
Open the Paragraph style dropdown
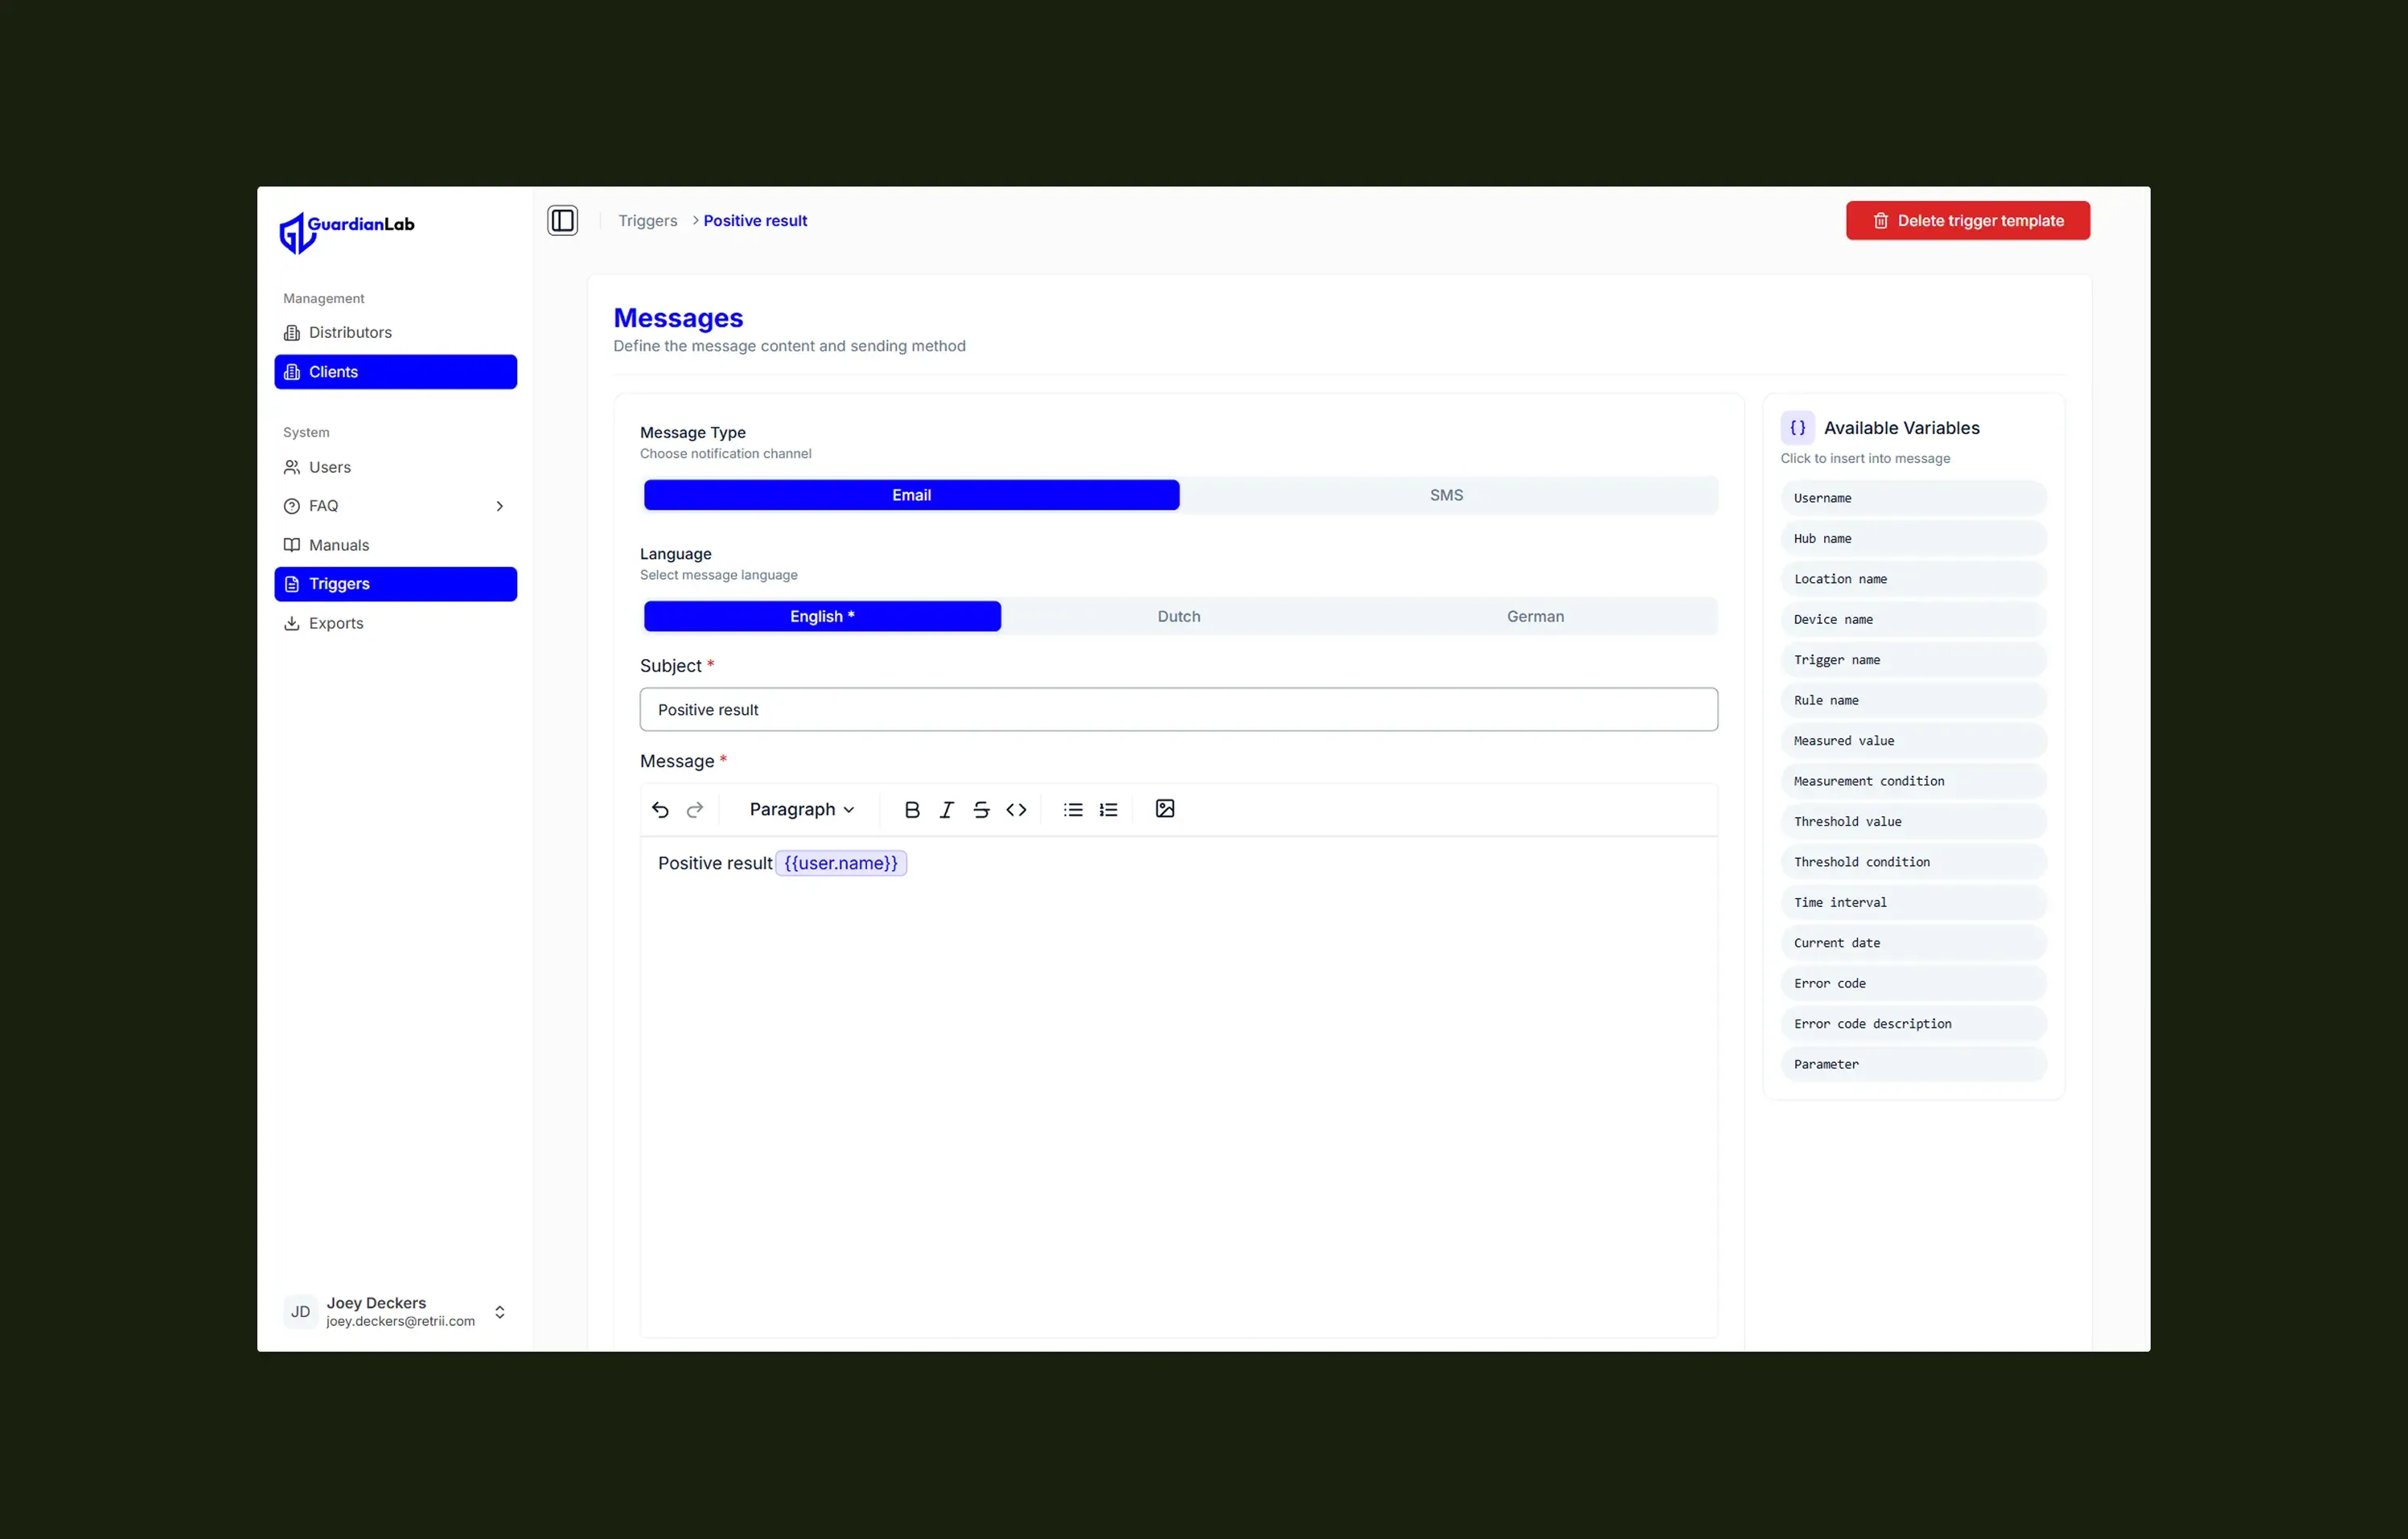pyautogui.click(x=801, y=809)
